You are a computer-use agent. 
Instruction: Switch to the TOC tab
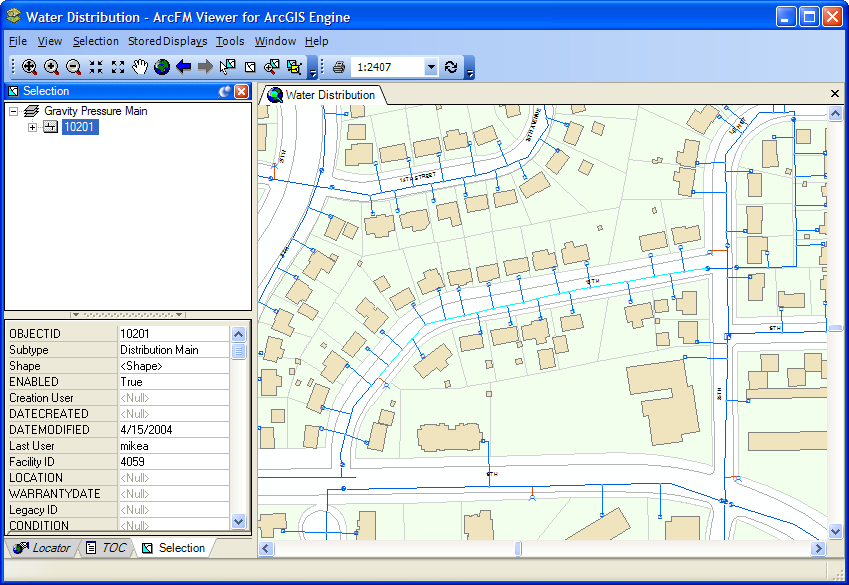(x=106, y=548)
